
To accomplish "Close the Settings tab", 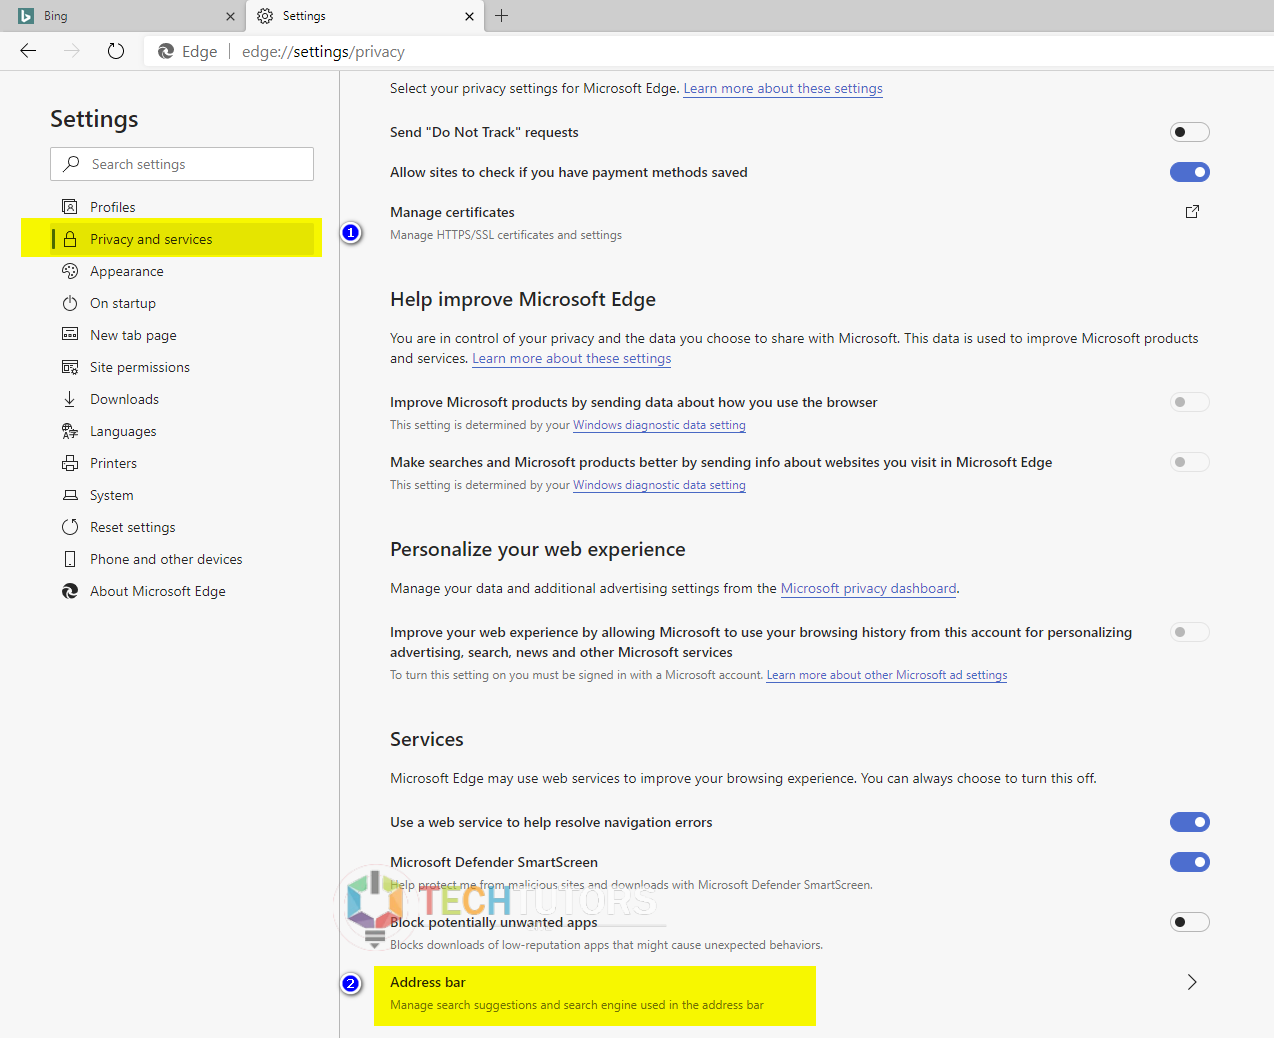I will click(x=470, y=16).
